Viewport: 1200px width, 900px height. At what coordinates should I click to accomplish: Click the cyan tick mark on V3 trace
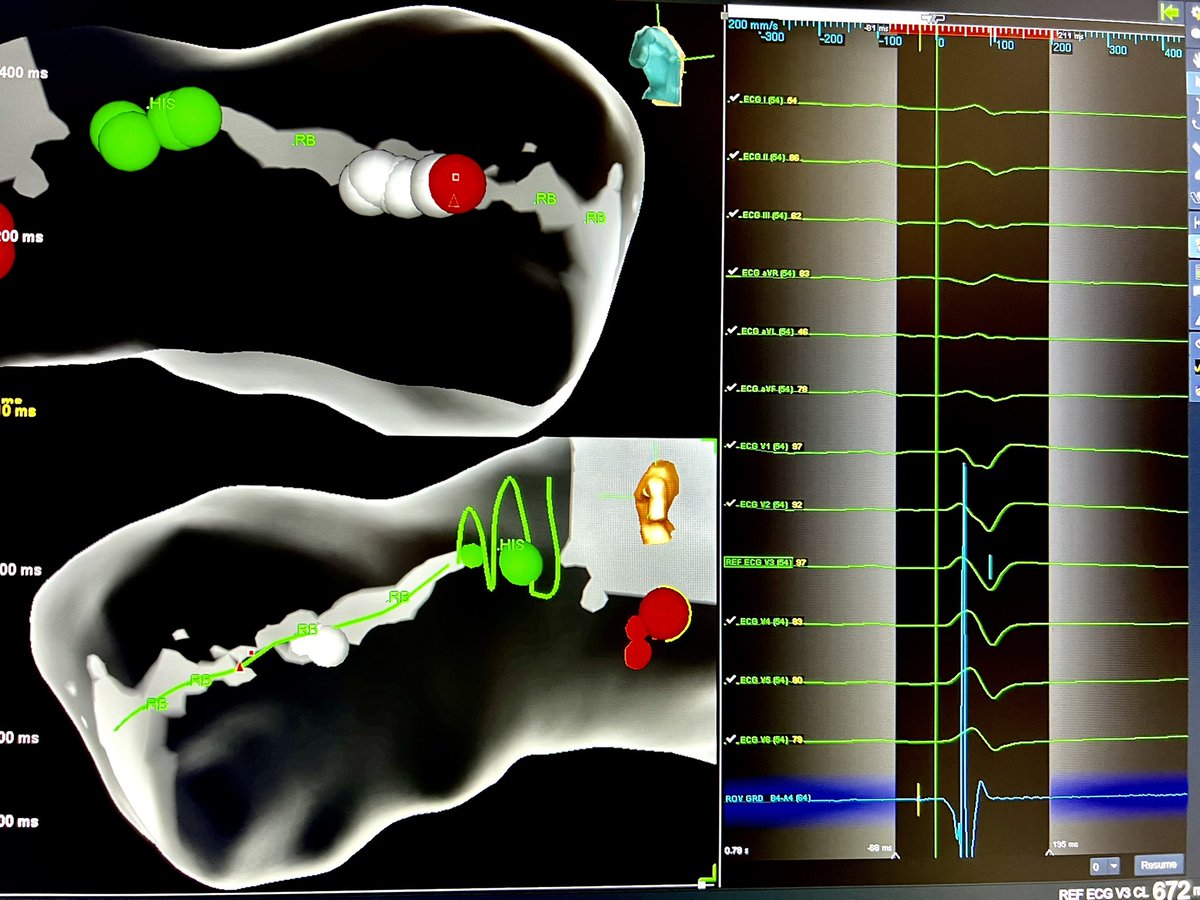pyautogui.click(x=990, y=567)
